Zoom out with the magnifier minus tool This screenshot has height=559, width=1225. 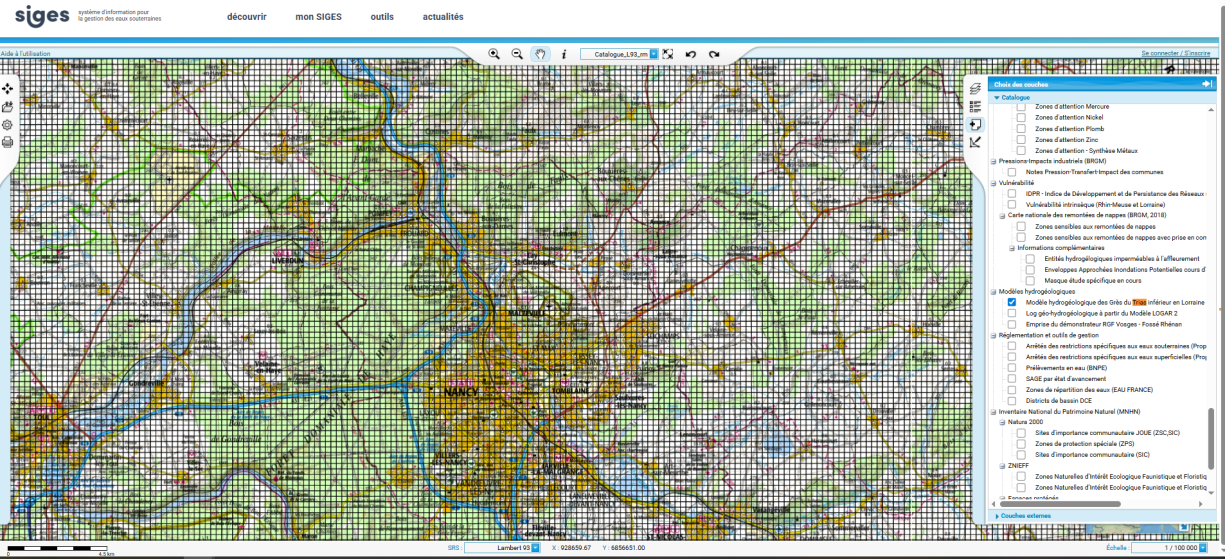click(517, 54)
